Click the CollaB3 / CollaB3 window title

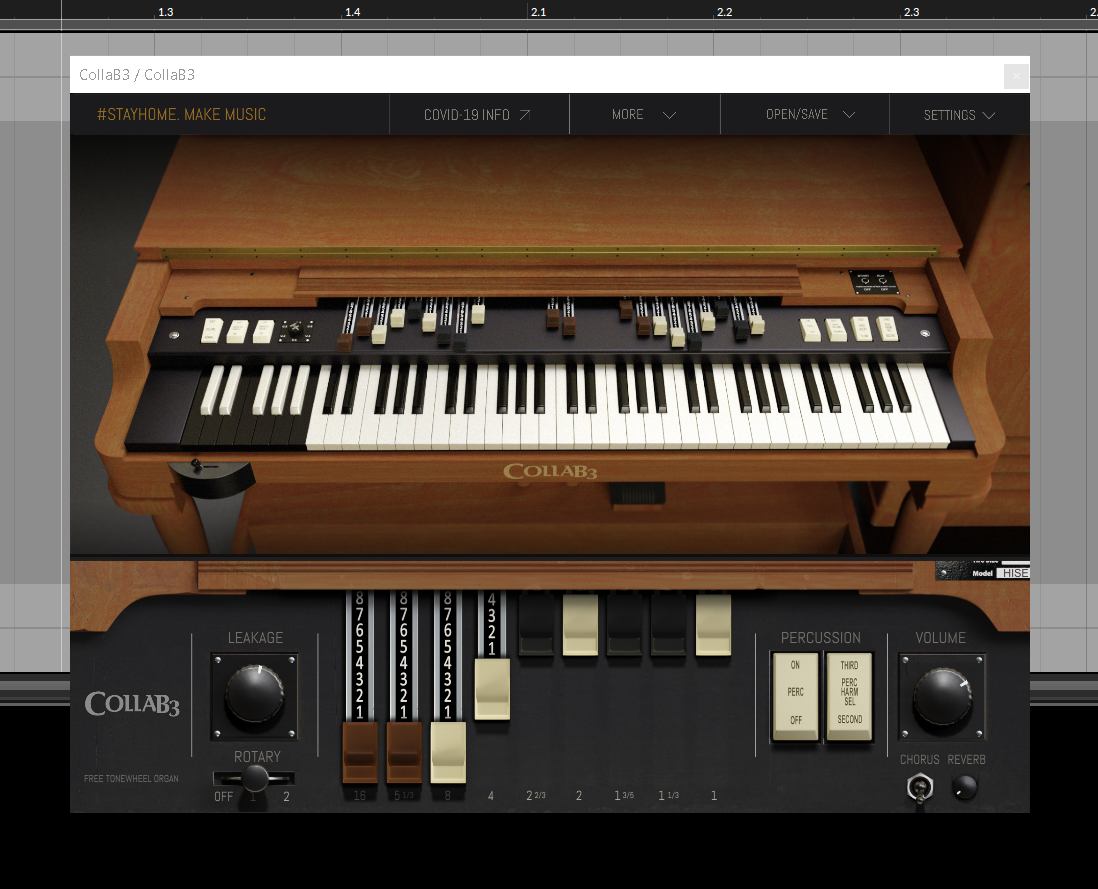click(x=137, y=75)
